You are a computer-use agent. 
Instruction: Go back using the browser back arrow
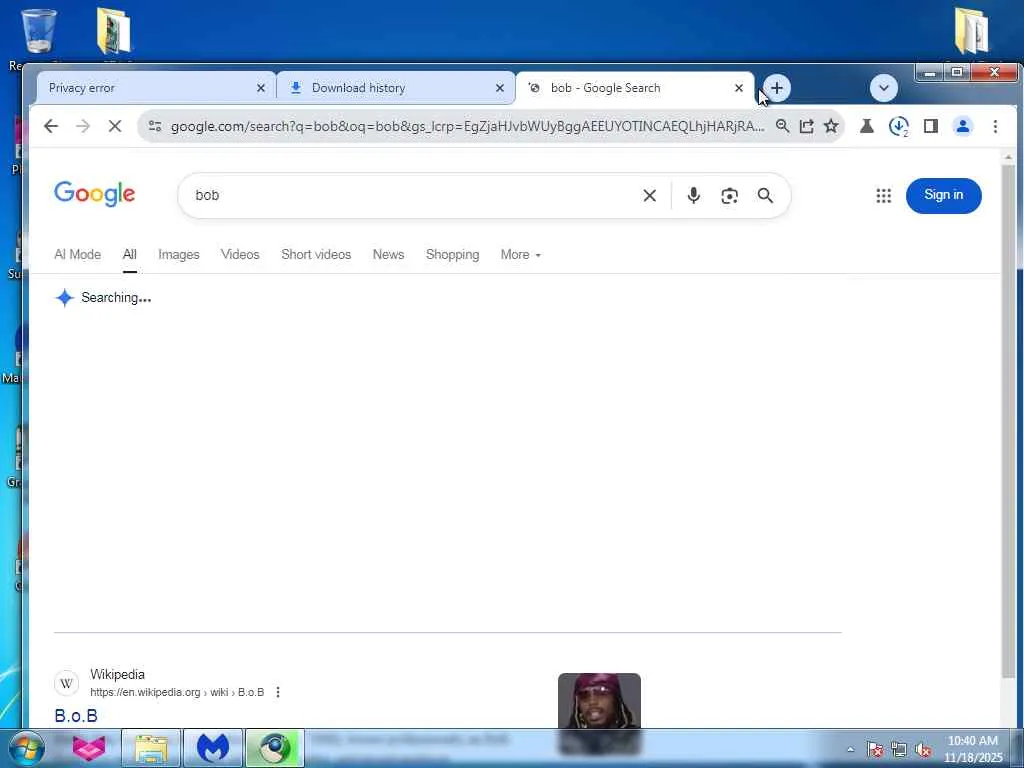(51, 126)
